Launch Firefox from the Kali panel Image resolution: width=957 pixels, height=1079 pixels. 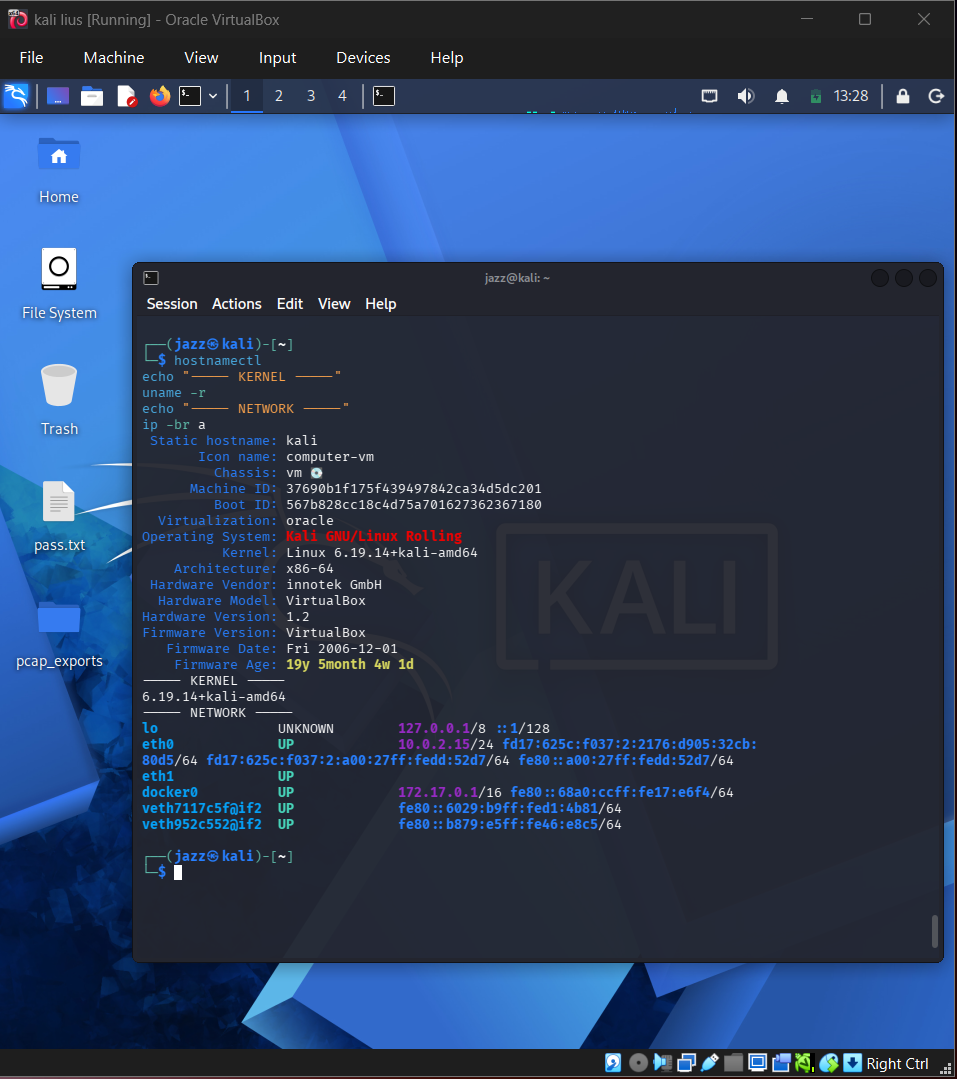(160, 96)
